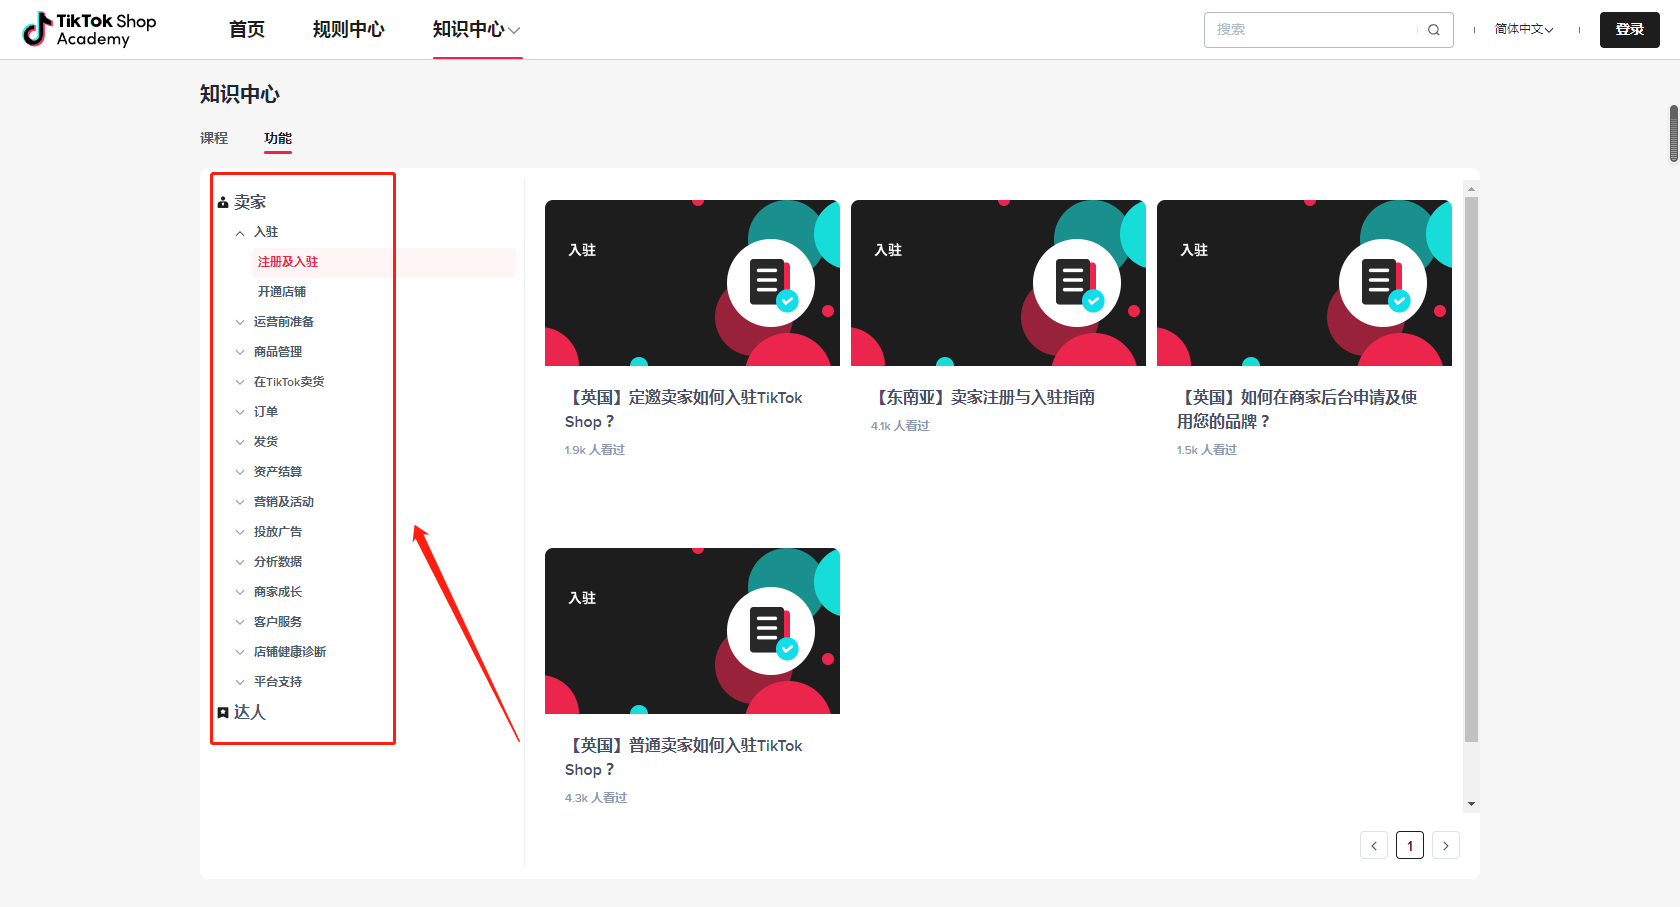Go to the previous page arrow
Screen dimensions: 1680x907
pos(1374,845)
